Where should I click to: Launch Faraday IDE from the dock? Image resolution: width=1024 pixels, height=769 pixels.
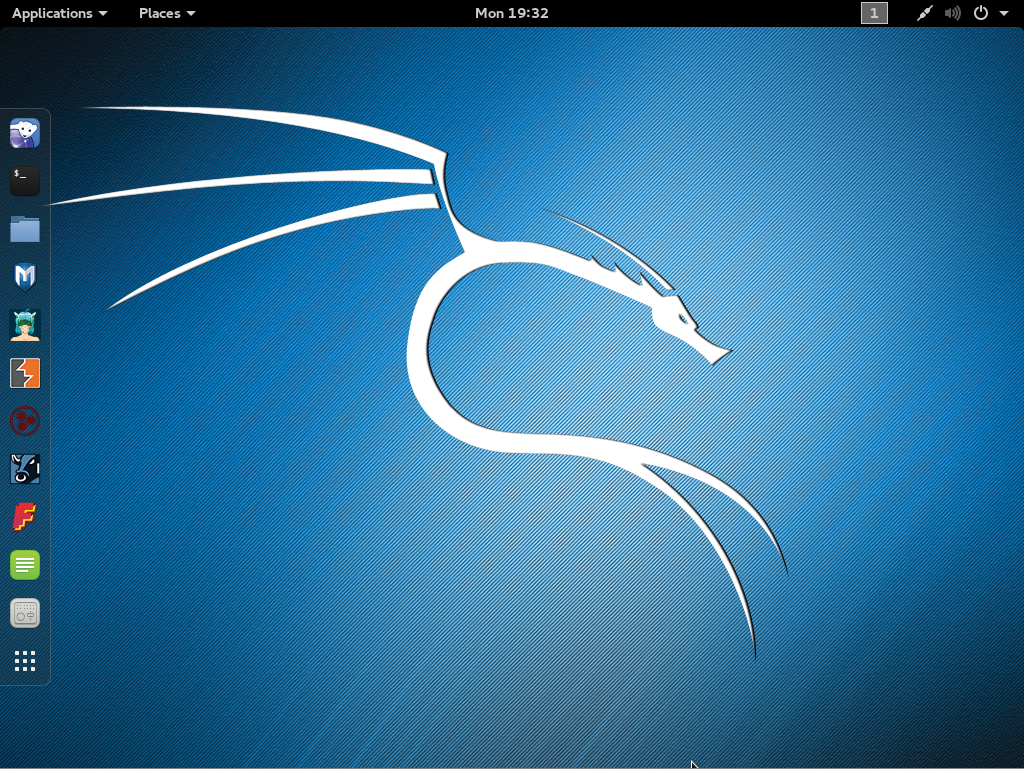pos(25,517)
